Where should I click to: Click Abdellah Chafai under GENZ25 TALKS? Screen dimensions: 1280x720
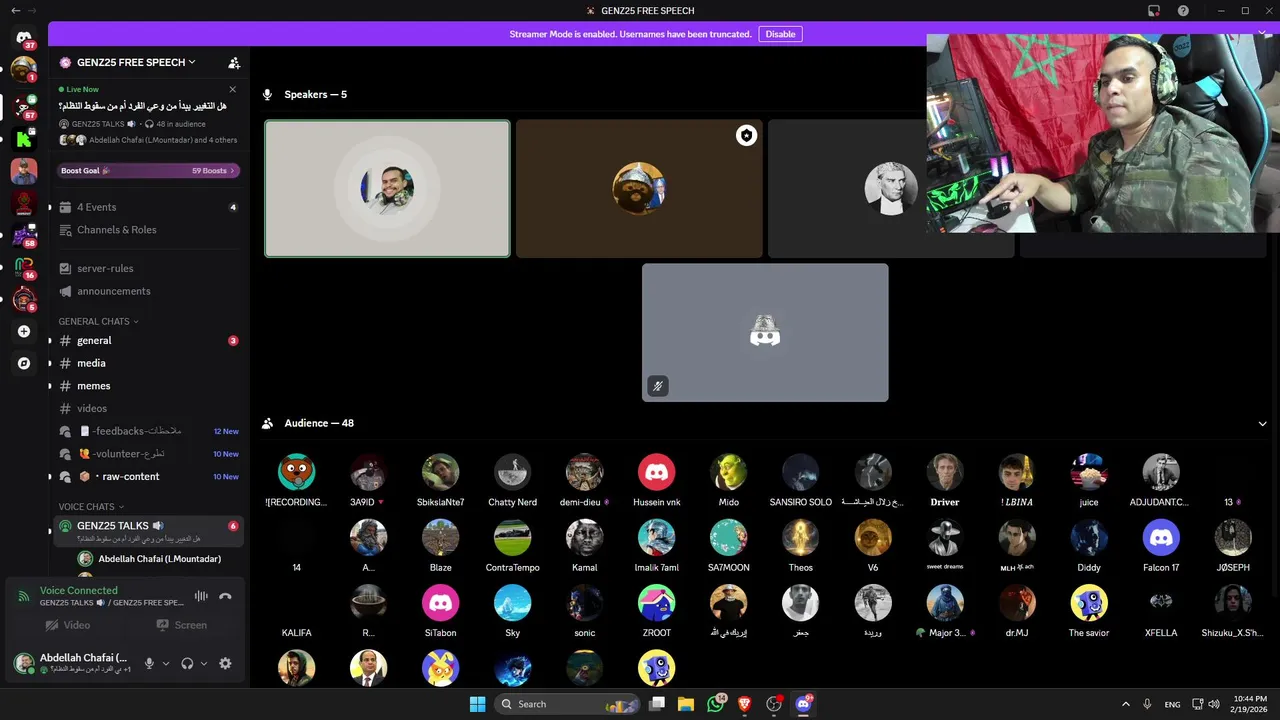pos(159,559)
